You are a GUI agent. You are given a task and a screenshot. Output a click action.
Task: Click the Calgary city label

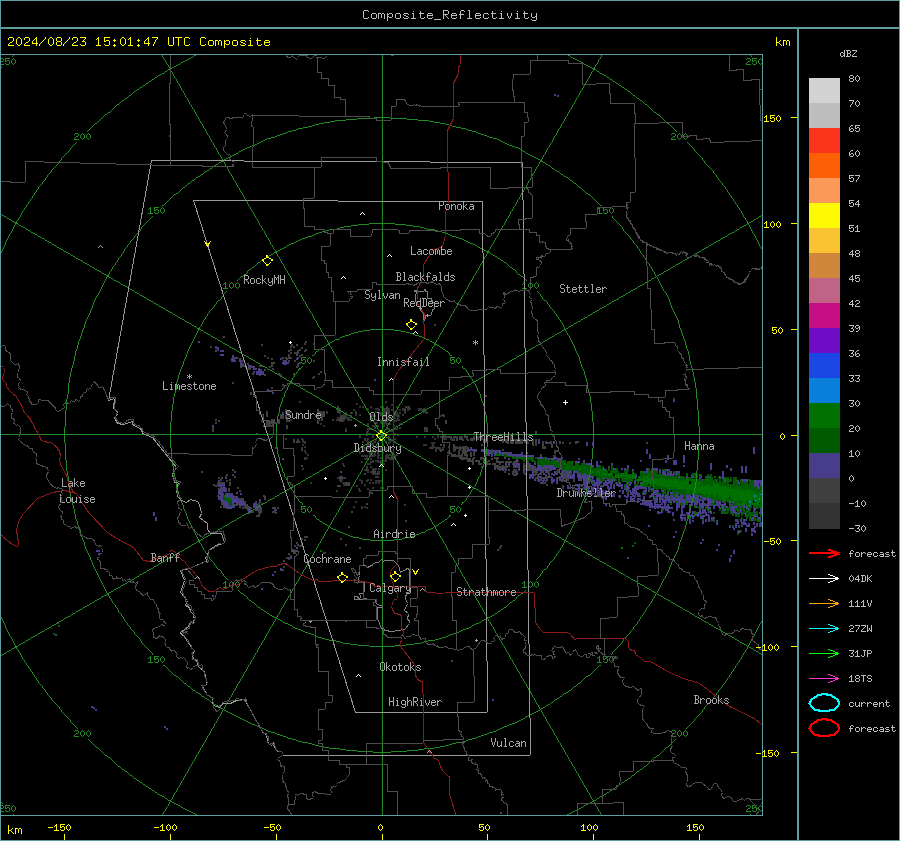pyautogui.click(x=390, y=588)
